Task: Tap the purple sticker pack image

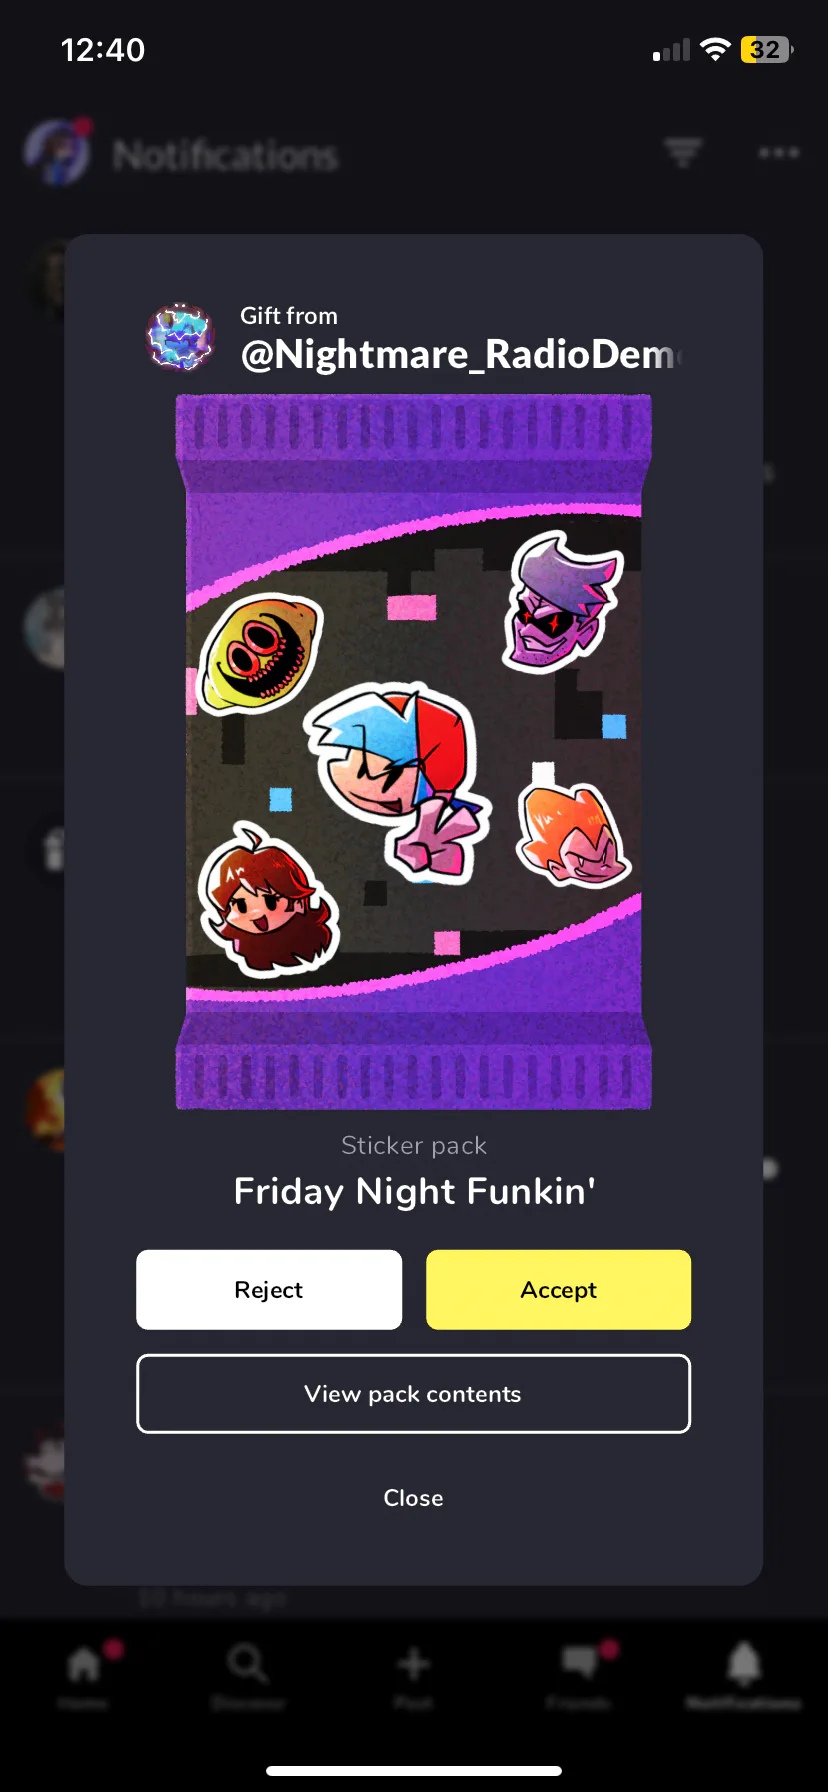Action: [413, 751]
